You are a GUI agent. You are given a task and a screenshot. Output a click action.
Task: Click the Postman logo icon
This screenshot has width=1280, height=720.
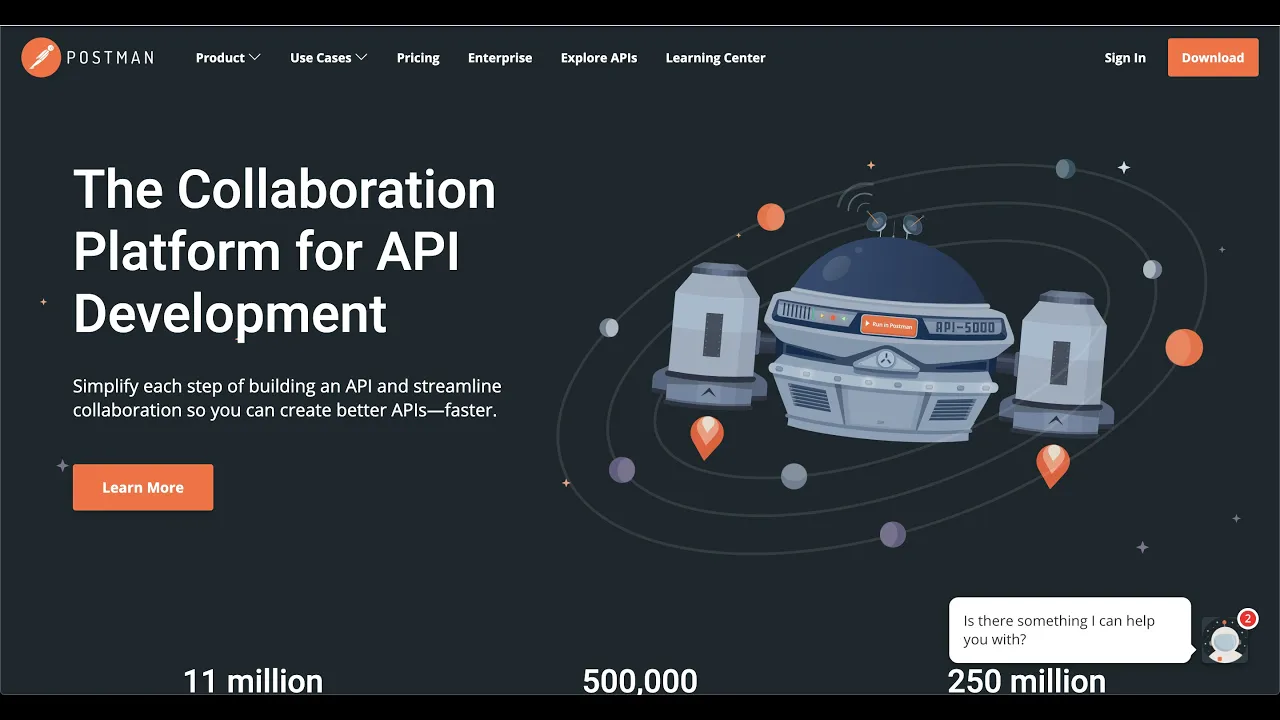click(41, 57)
